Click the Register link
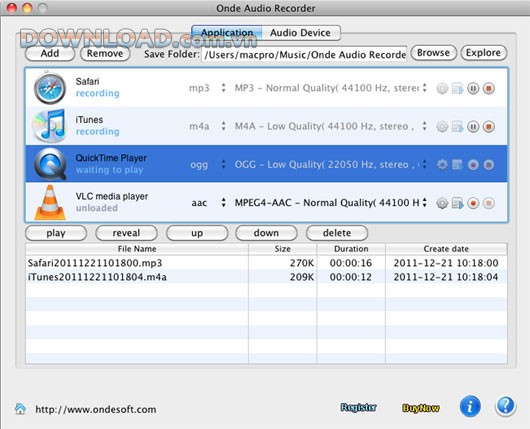Image resolution: width=530 pixels, height=429 pixels. pyautogui.click(x=359, y=408)
